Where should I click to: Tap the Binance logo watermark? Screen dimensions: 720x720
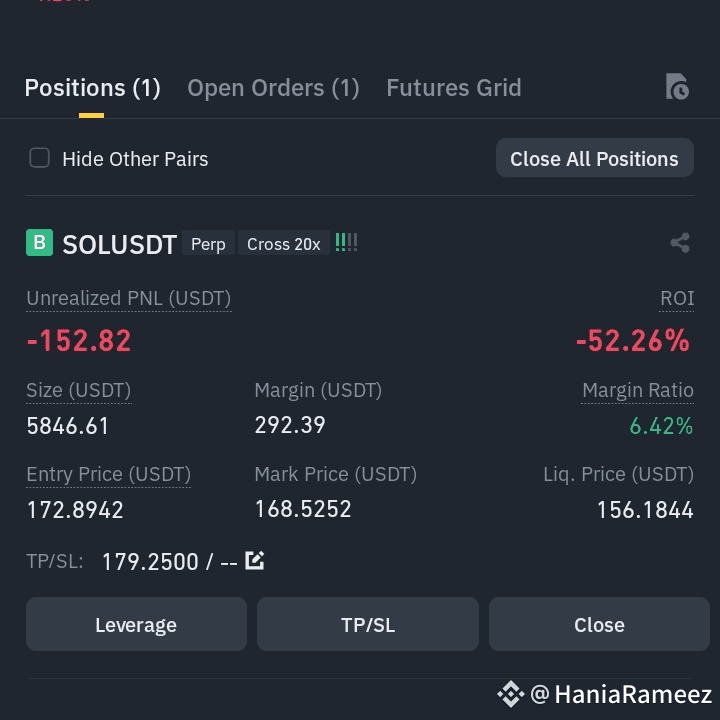coord(511,694)
